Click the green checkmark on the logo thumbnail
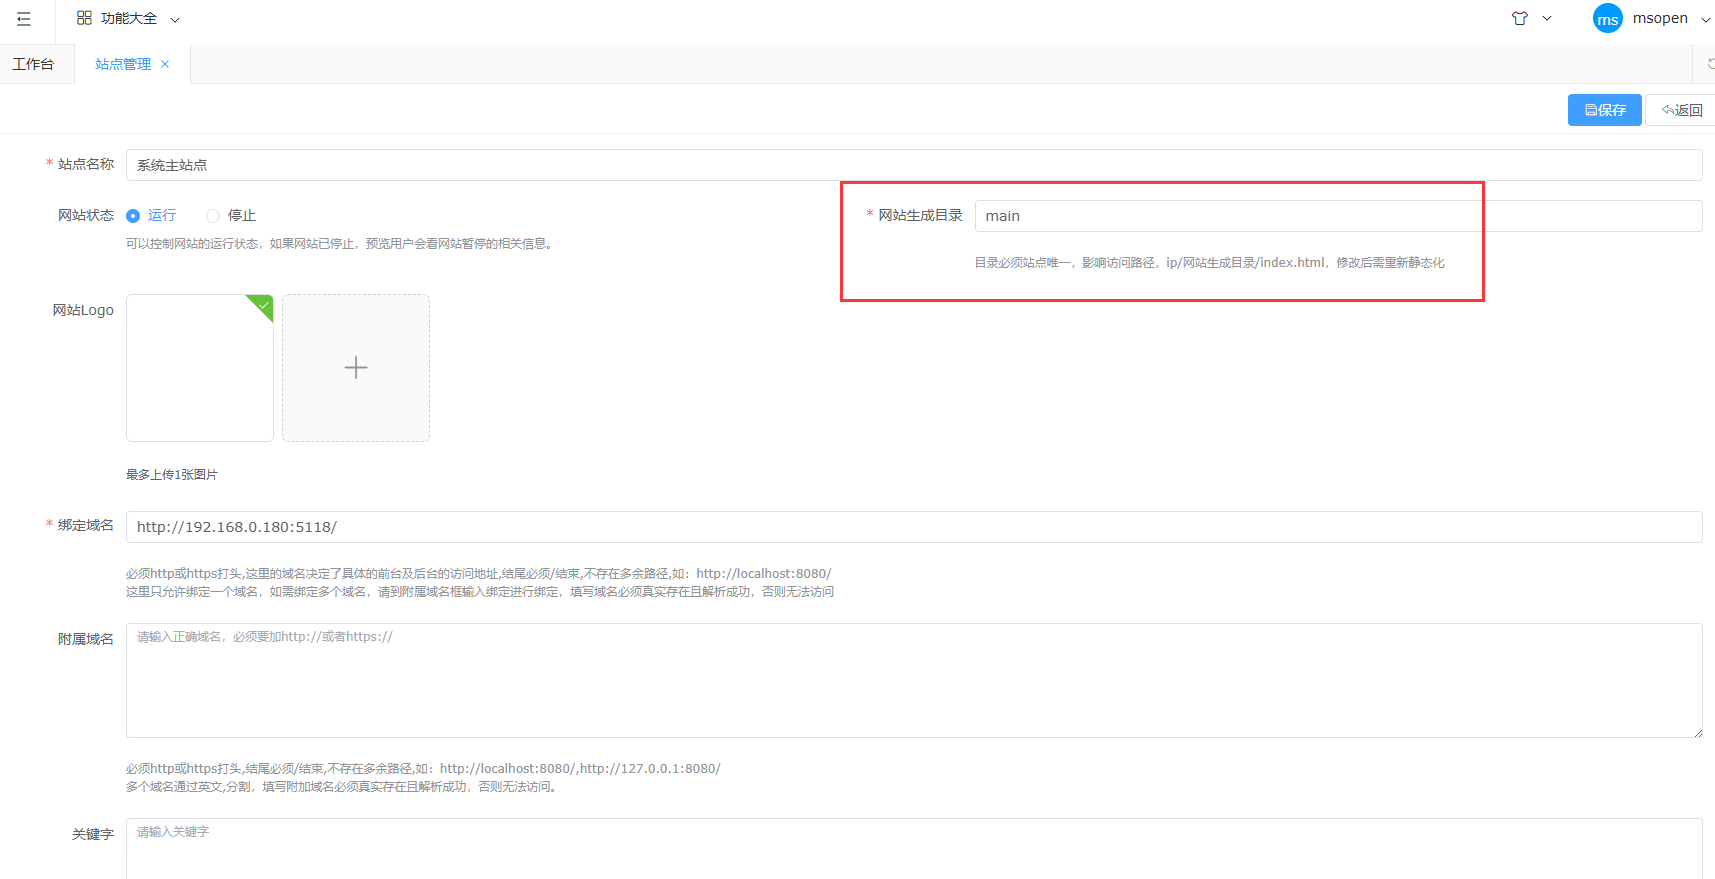Image resolution: width=1715 pixels, height=879 pixels. (264, 305)
